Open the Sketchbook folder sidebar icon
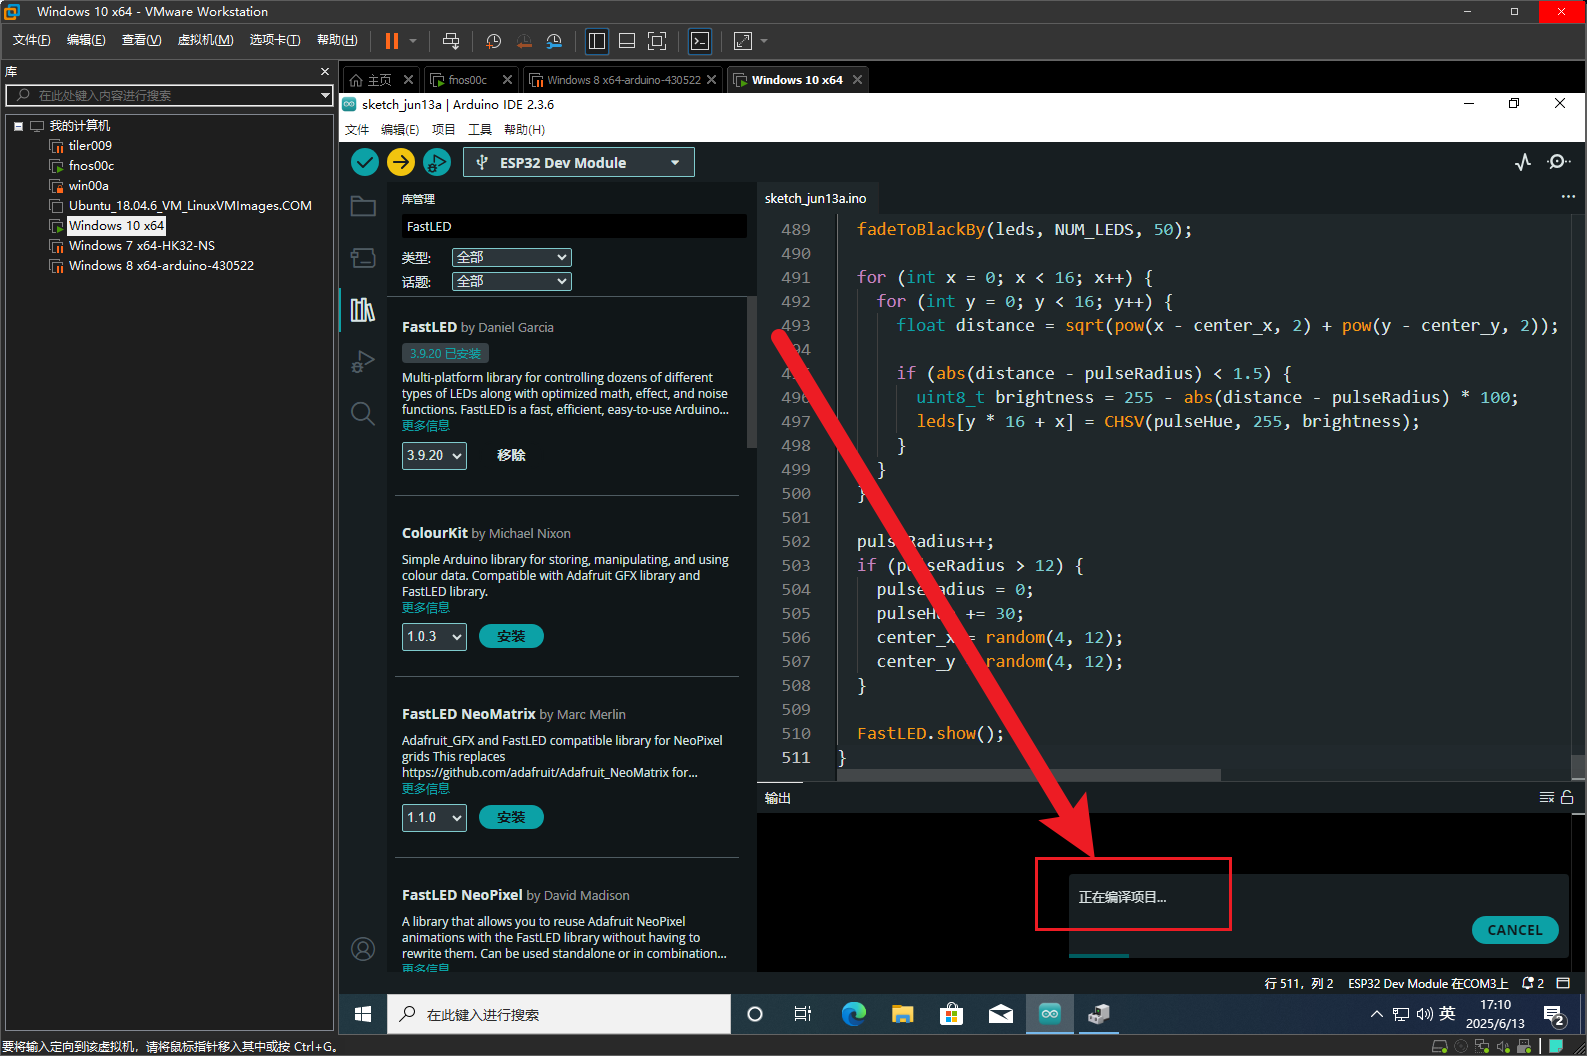 [x=363, y=207]
